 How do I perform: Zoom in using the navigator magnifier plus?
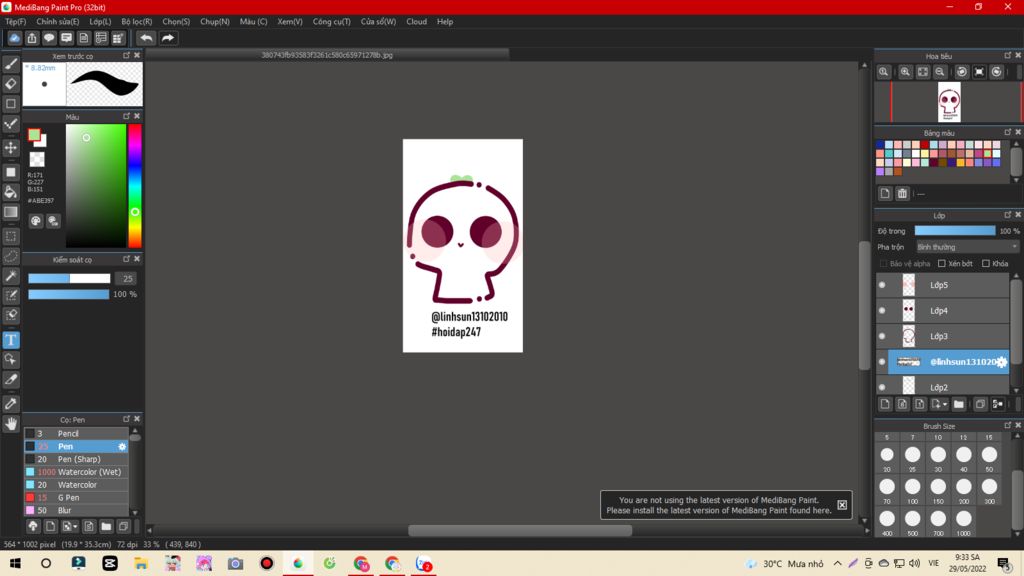coord(905,72)
